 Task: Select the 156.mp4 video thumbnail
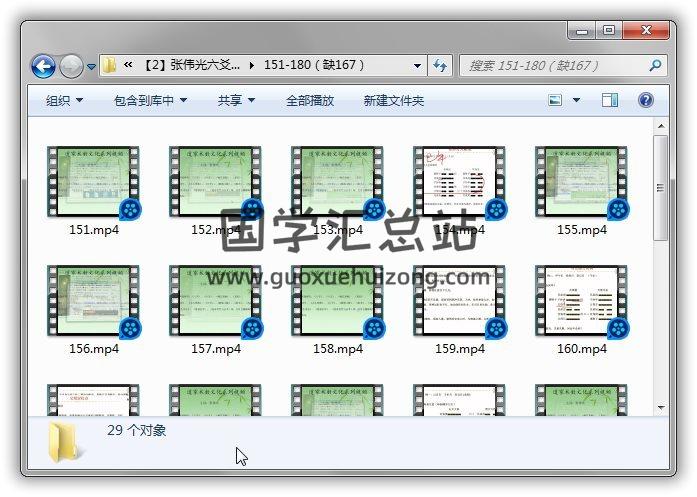(x=93, y=301)
